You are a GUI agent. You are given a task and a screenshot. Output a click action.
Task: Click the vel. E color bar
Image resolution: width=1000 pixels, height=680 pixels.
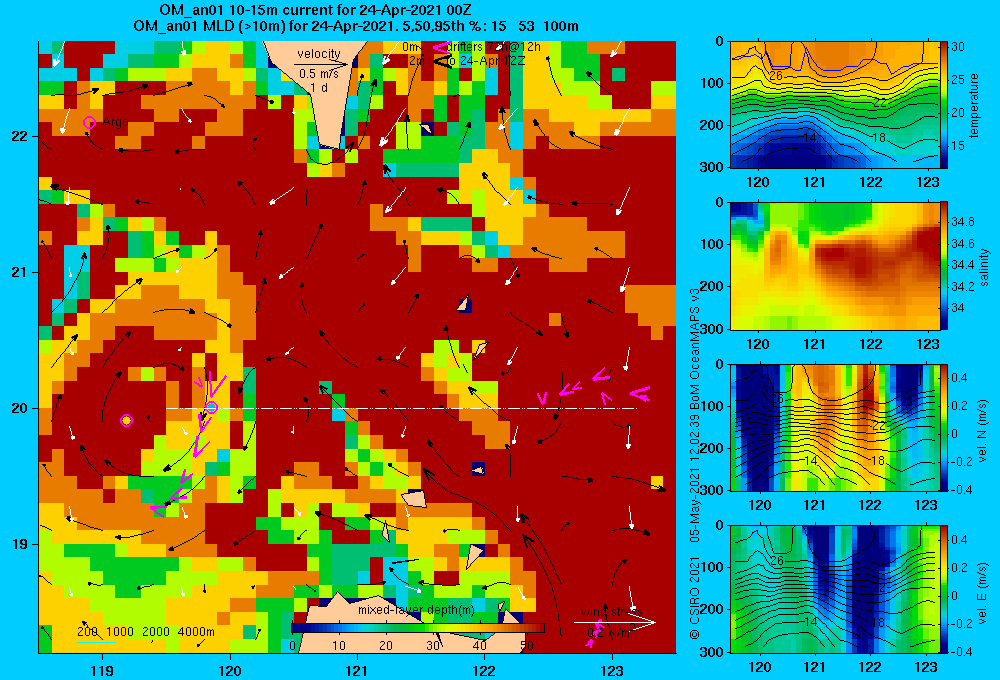[943, 589]
